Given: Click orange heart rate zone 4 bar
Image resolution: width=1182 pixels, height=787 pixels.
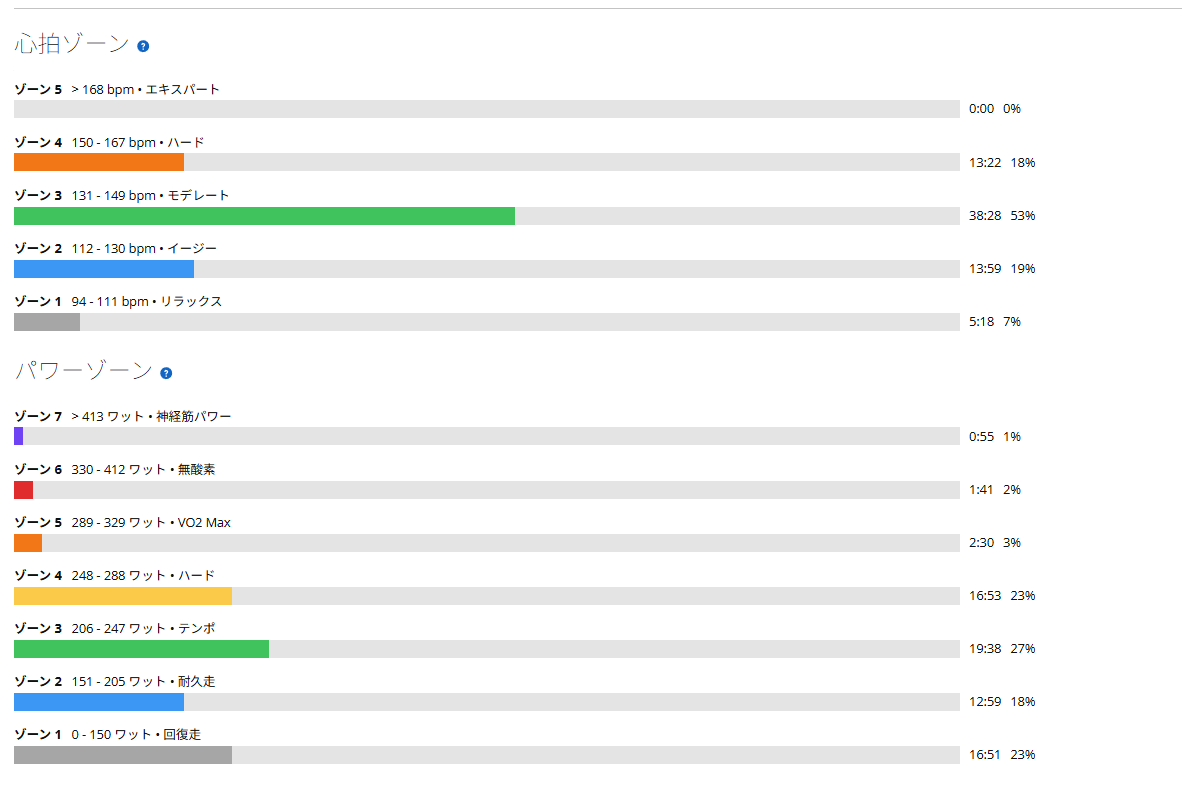Looking at the screenshot, I should point(99,162).
